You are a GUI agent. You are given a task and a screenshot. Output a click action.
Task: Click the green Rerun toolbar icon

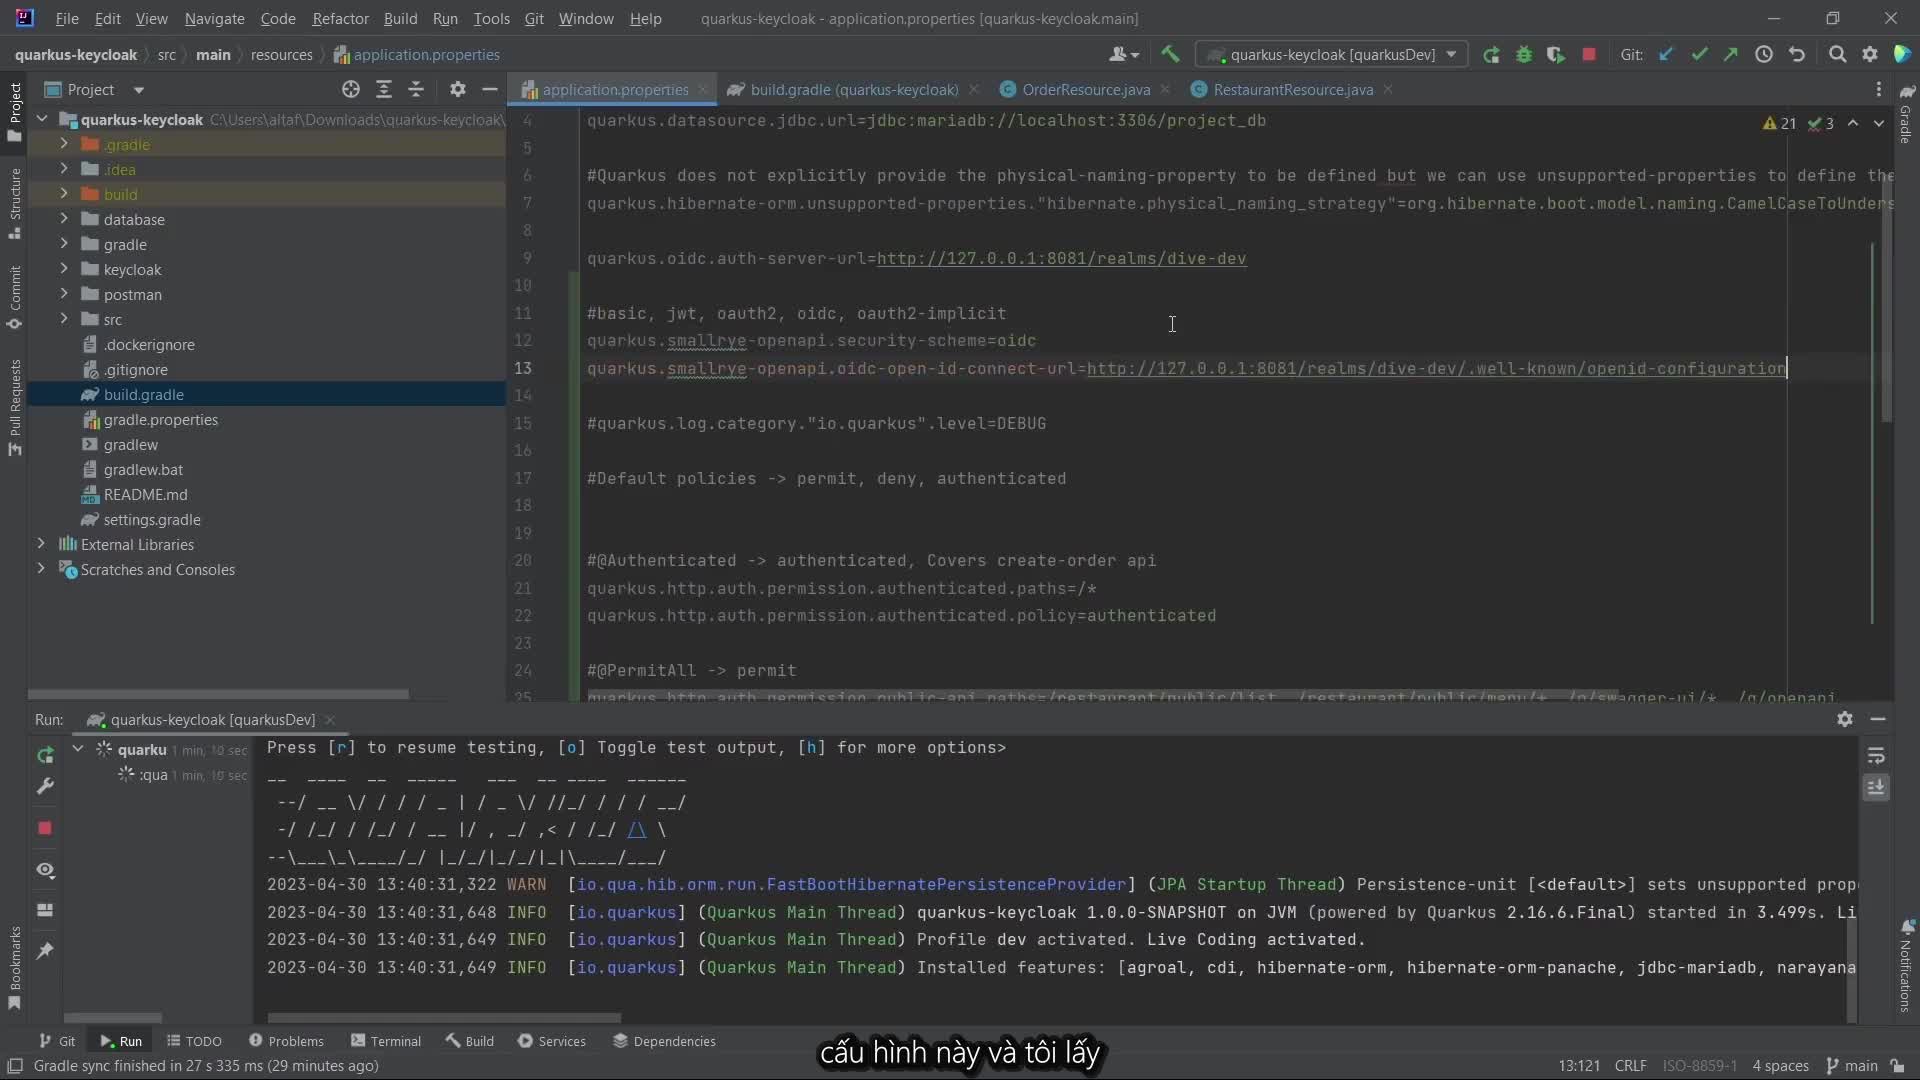pos(1491,55)
